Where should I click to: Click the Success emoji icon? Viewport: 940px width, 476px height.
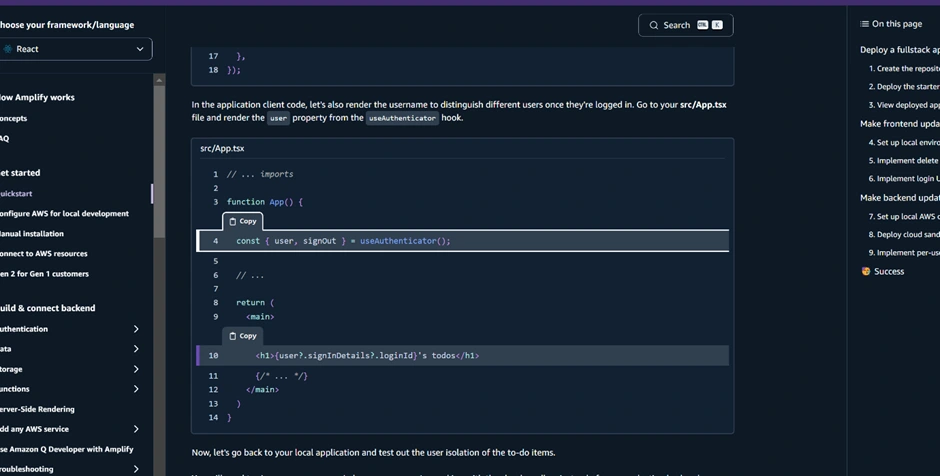(866, 271)
